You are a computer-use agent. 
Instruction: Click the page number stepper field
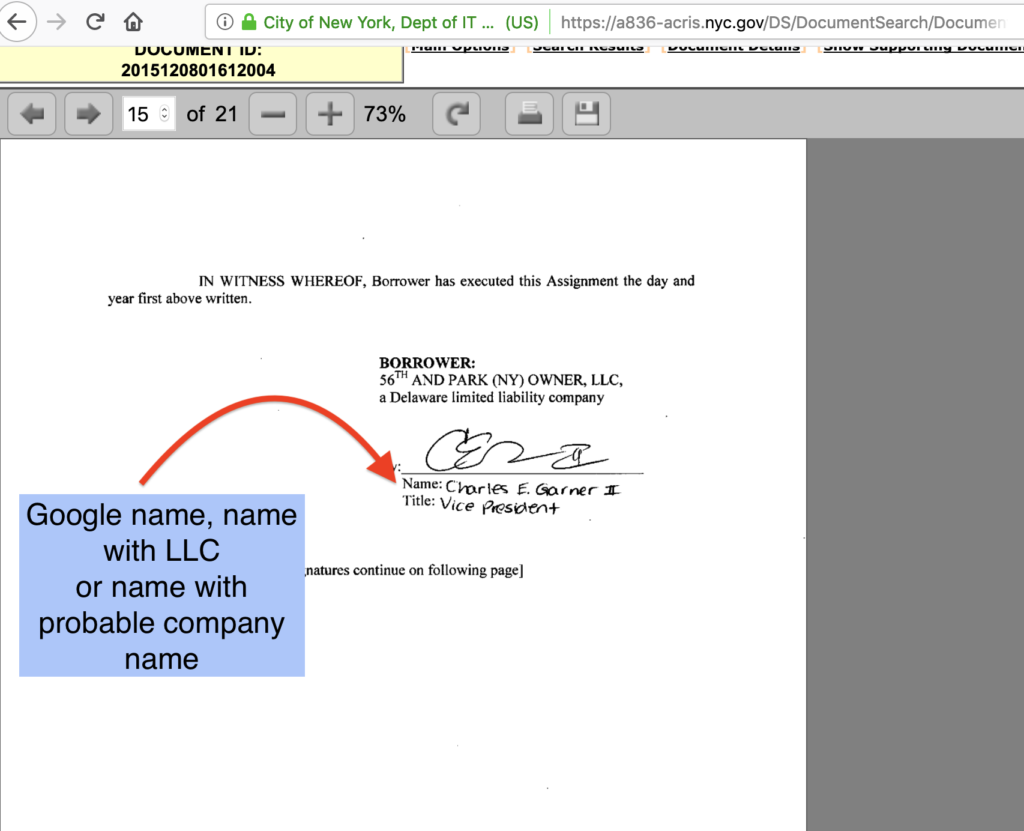click(148, 114)
